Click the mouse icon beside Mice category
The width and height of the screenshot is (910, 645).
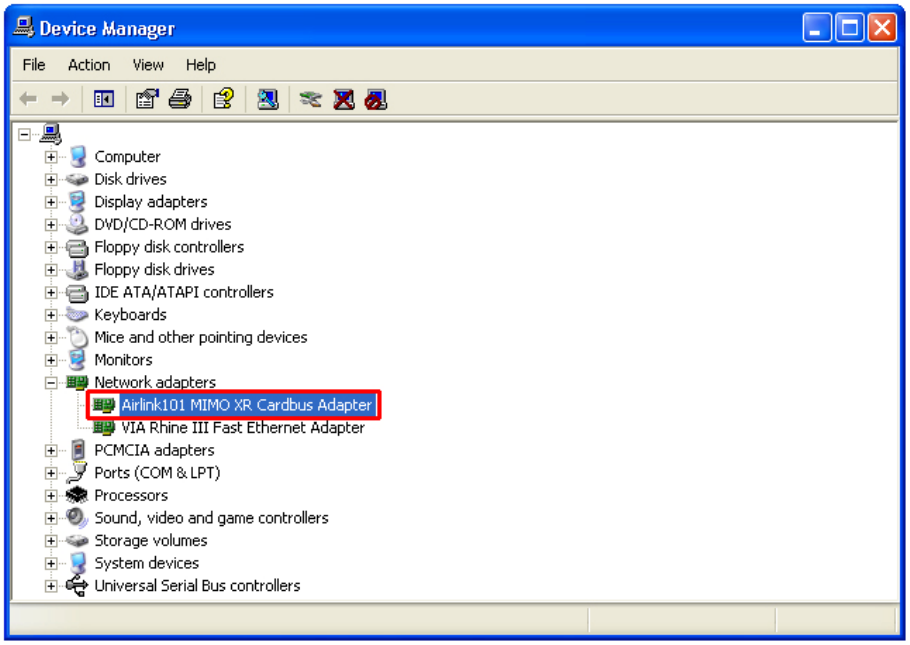[x=77, y=337]
